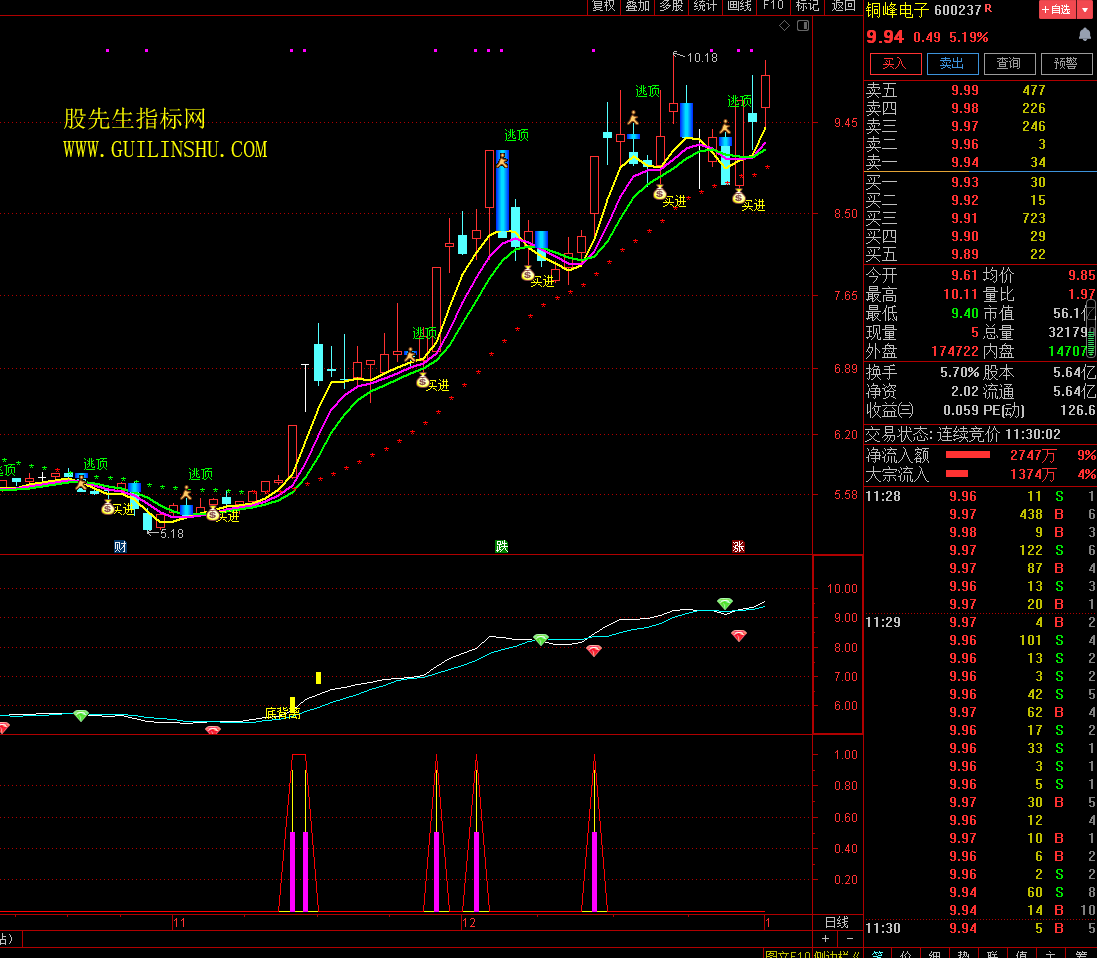Click the red R margin-trading badge
Viewport: 1097px width, 958px height.
coord(989,8)
